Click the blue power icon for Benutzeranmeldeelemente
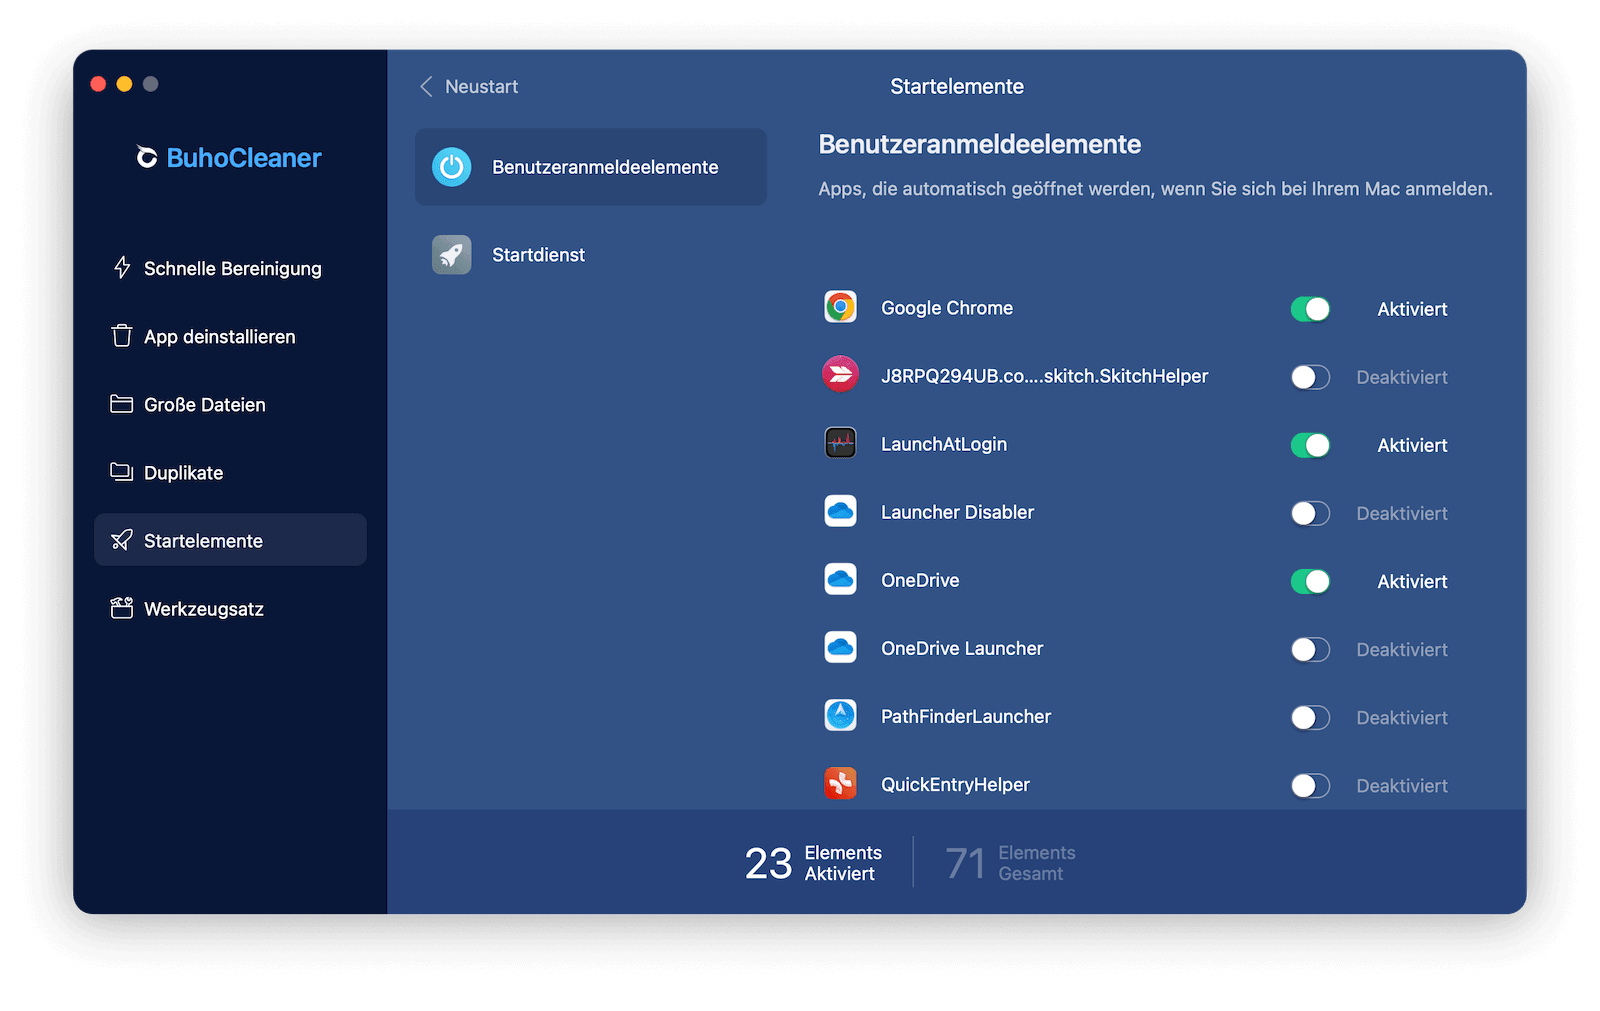 (452, 167)
